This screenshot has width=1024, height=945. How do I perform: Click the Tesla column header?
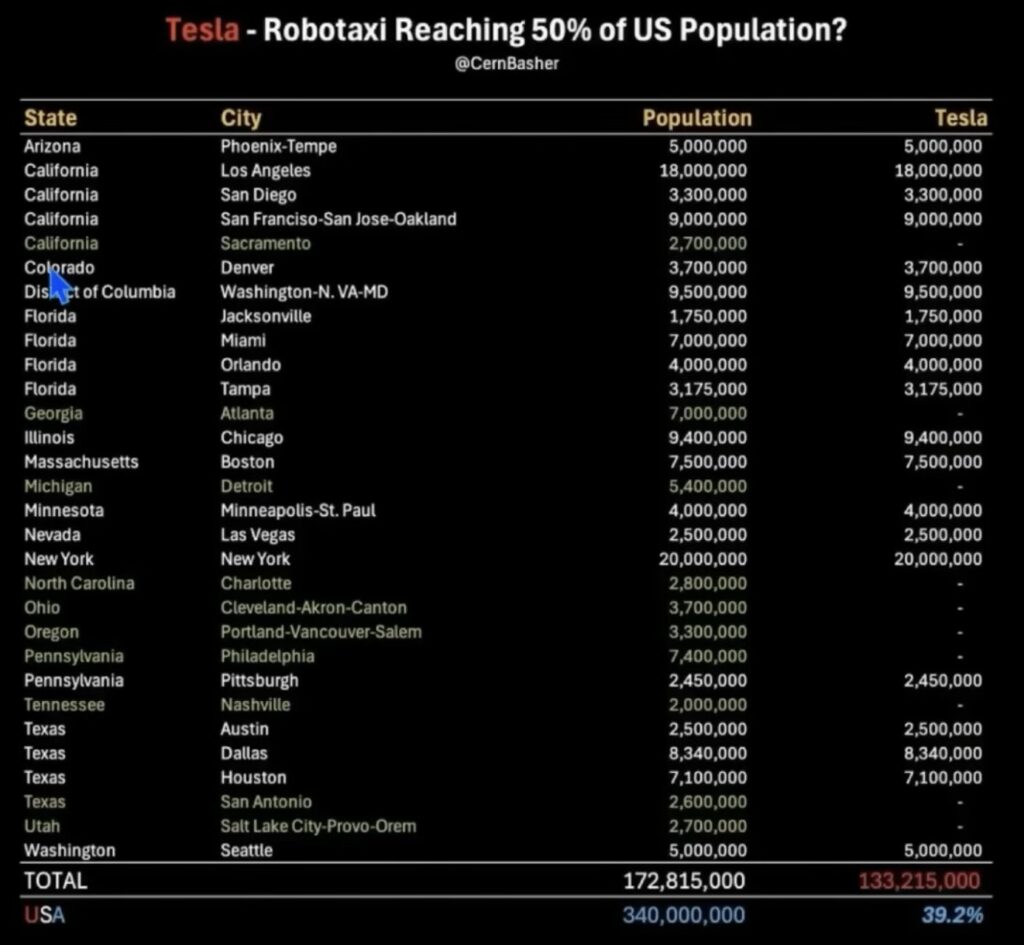(x=960, y=118)
